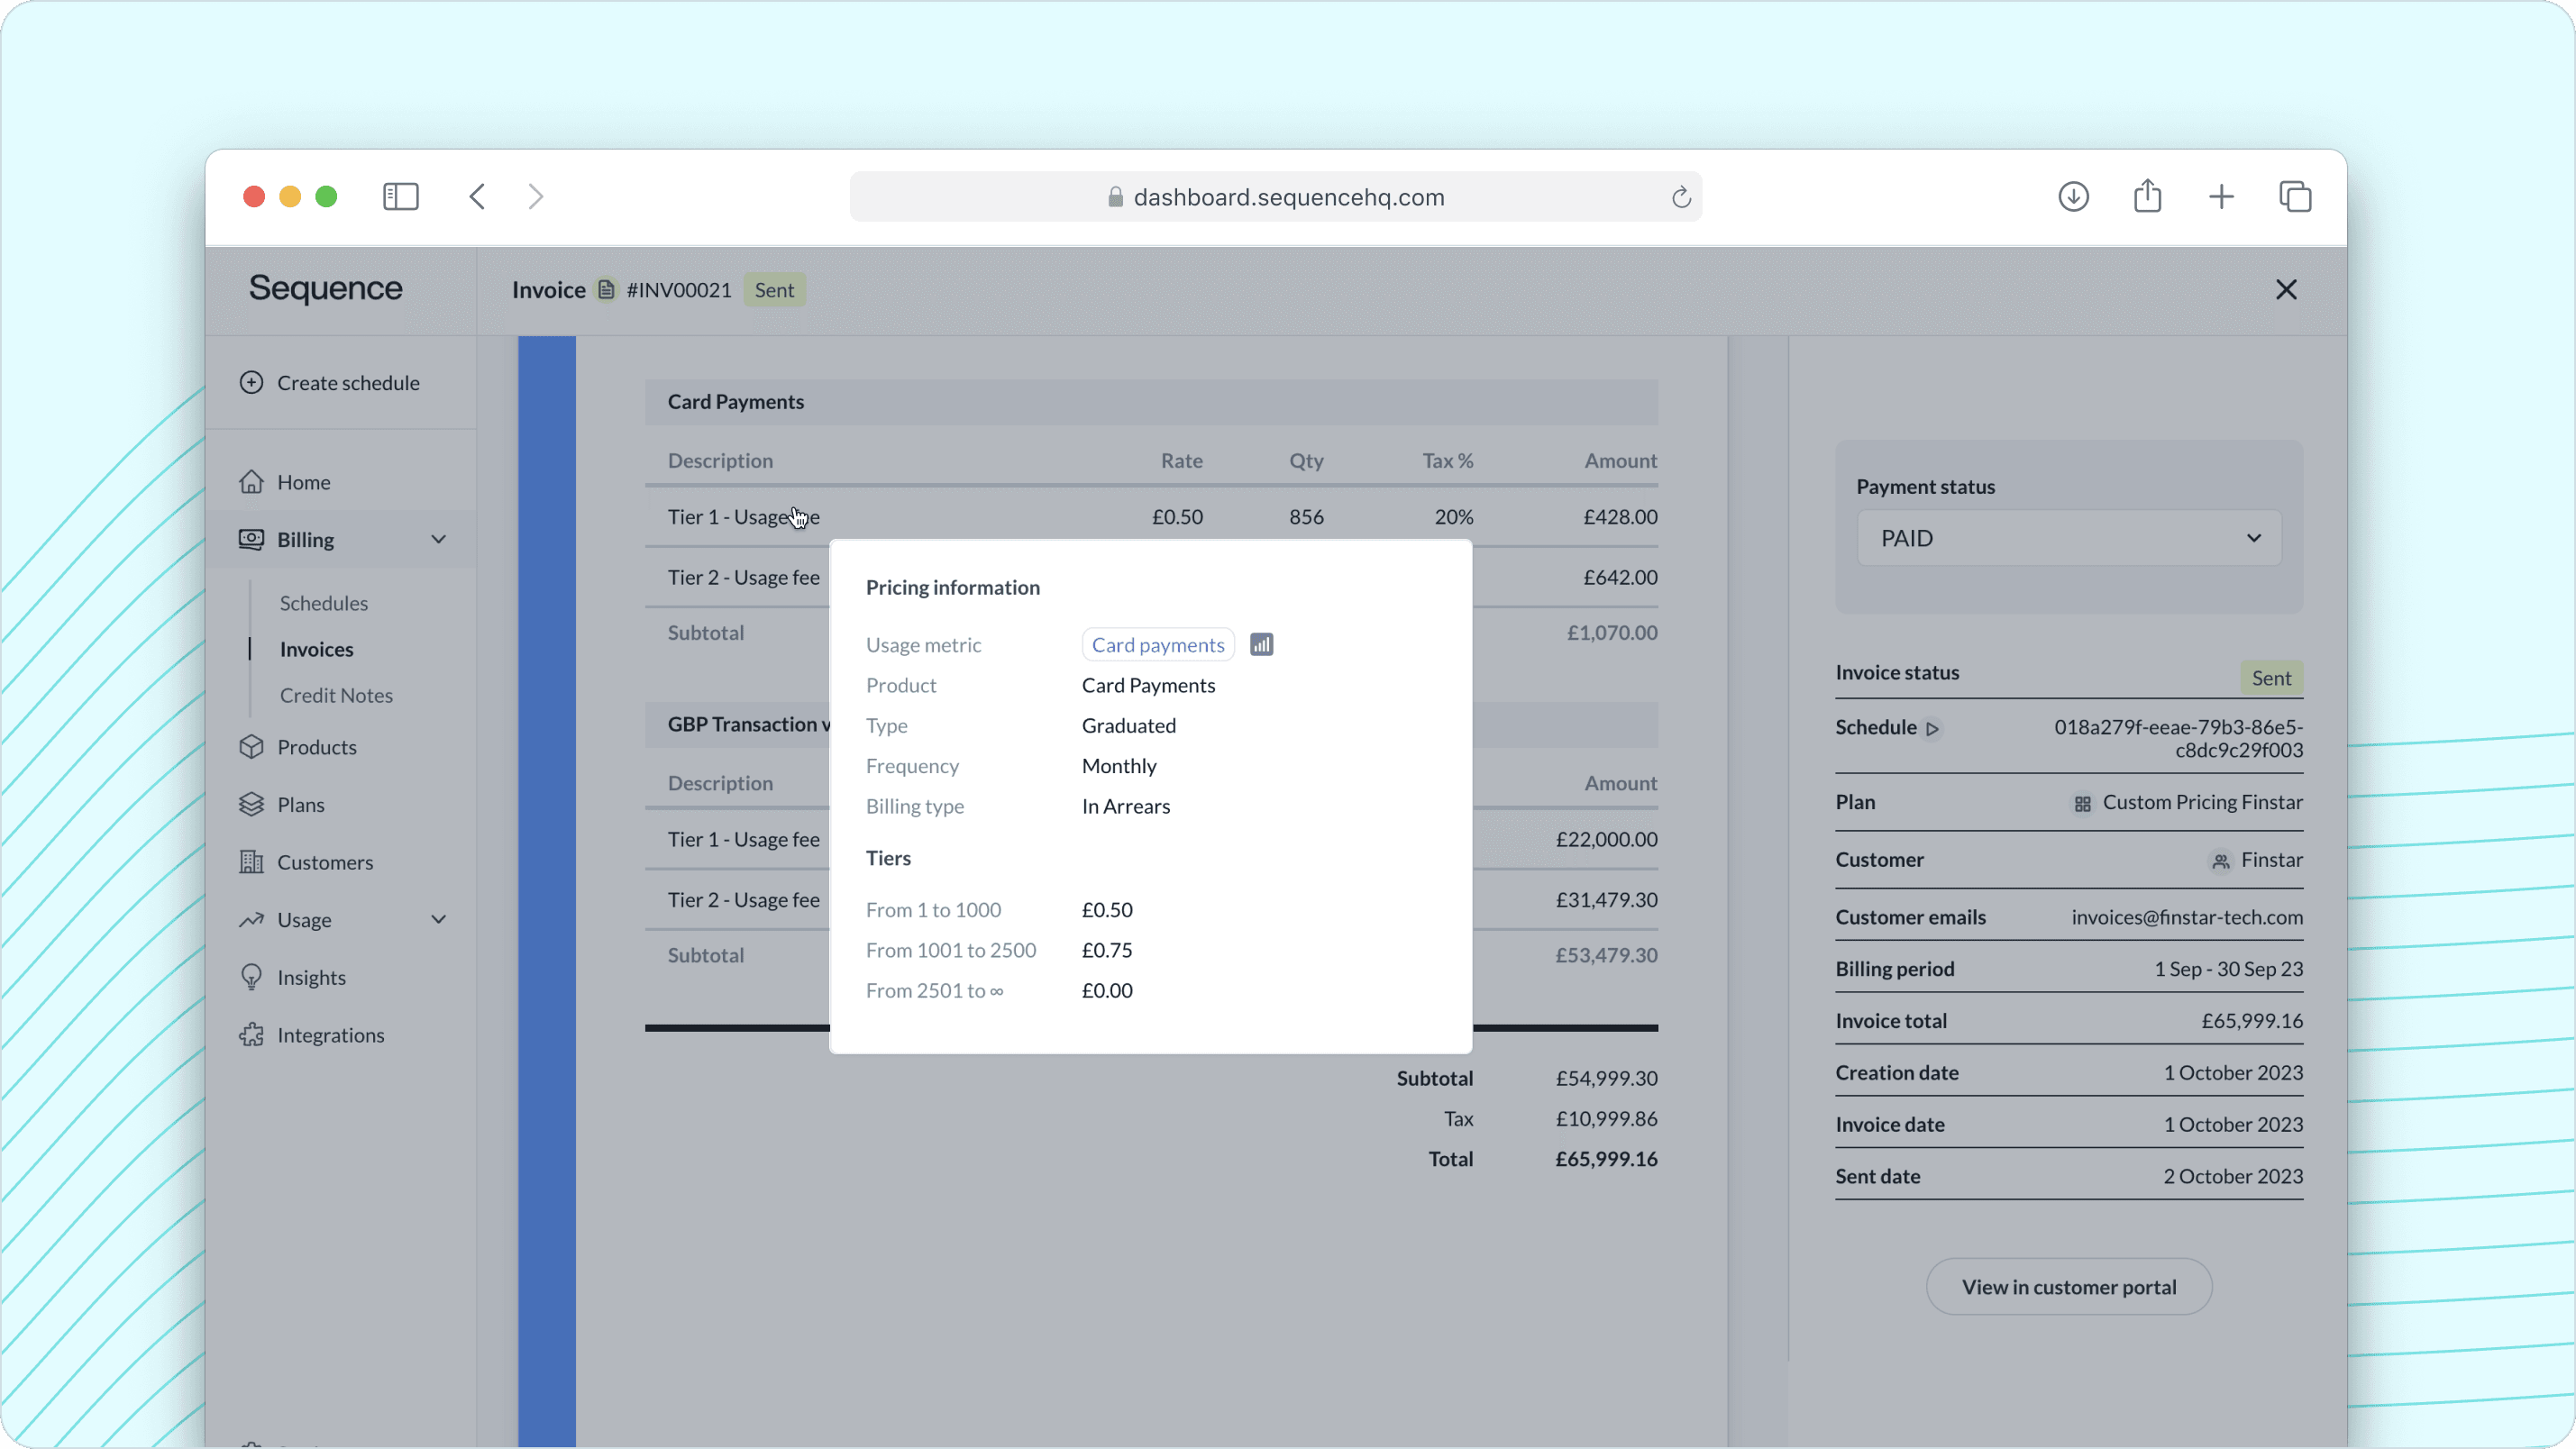Open the Products page
The width and height of the screenshot is (2576, 1449).
click(x=316, y=747)
